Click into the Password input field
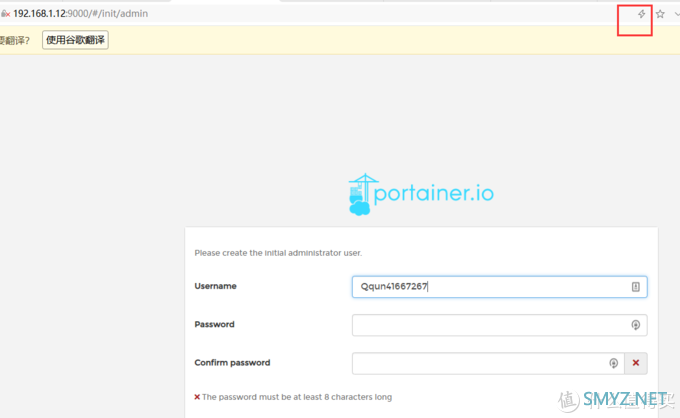Viewport: 680px width, 418px height. (x=488, y=325)
